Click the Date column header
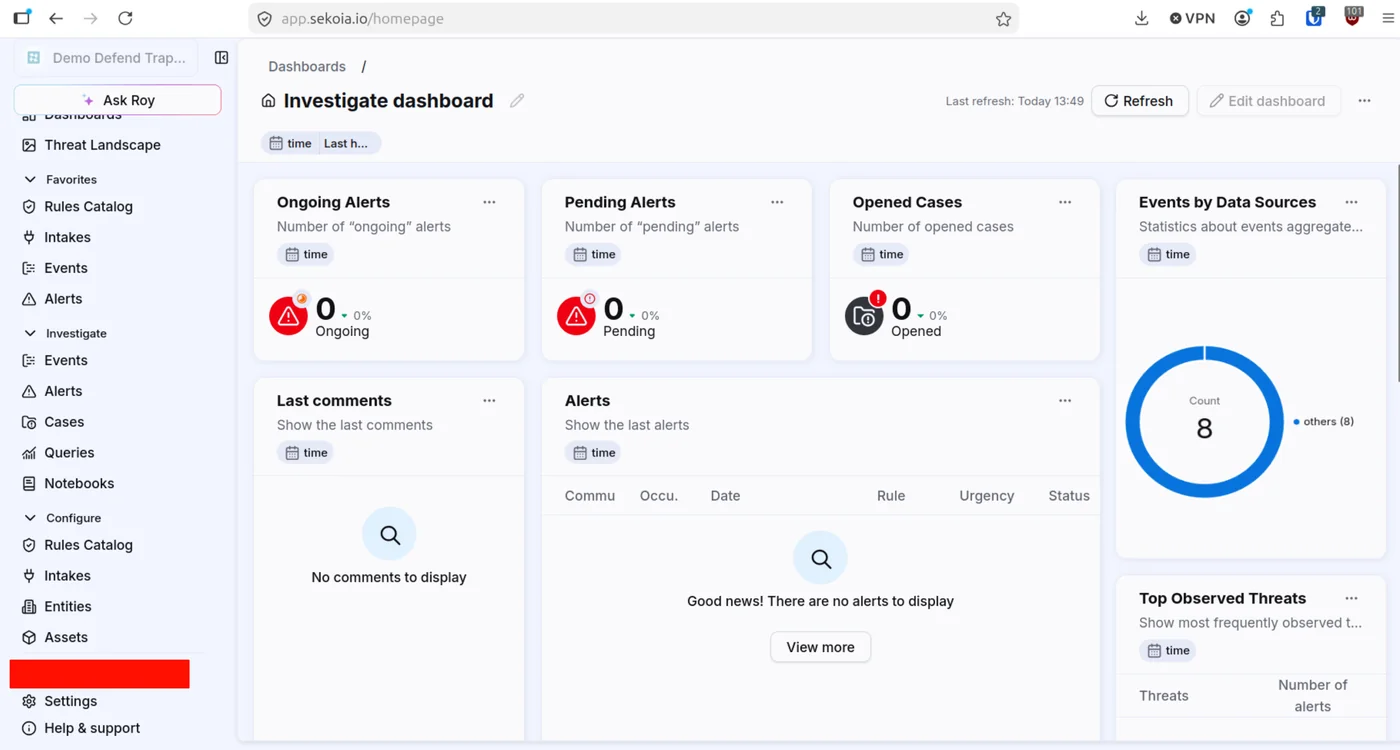1400x750 pixels. tap(725, 496)
